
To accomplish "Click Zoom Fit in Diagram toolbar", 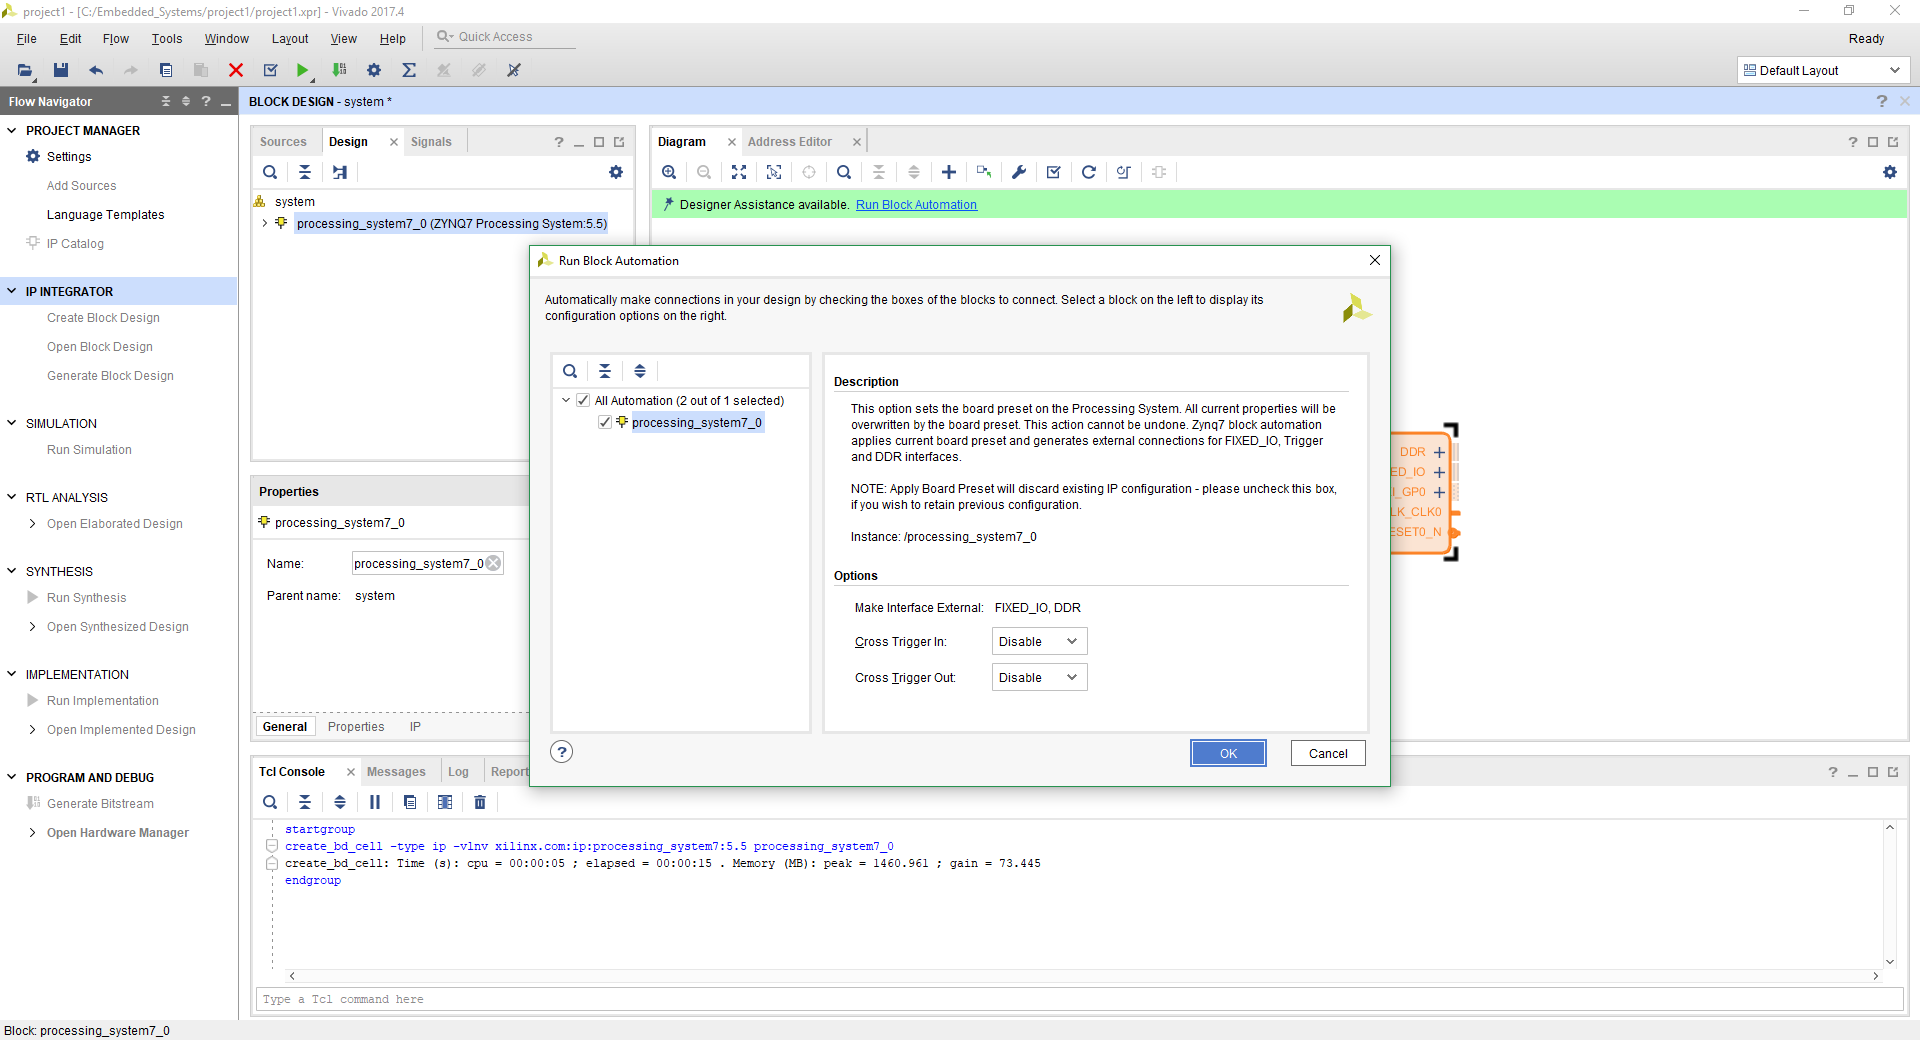I will (739, 172).
